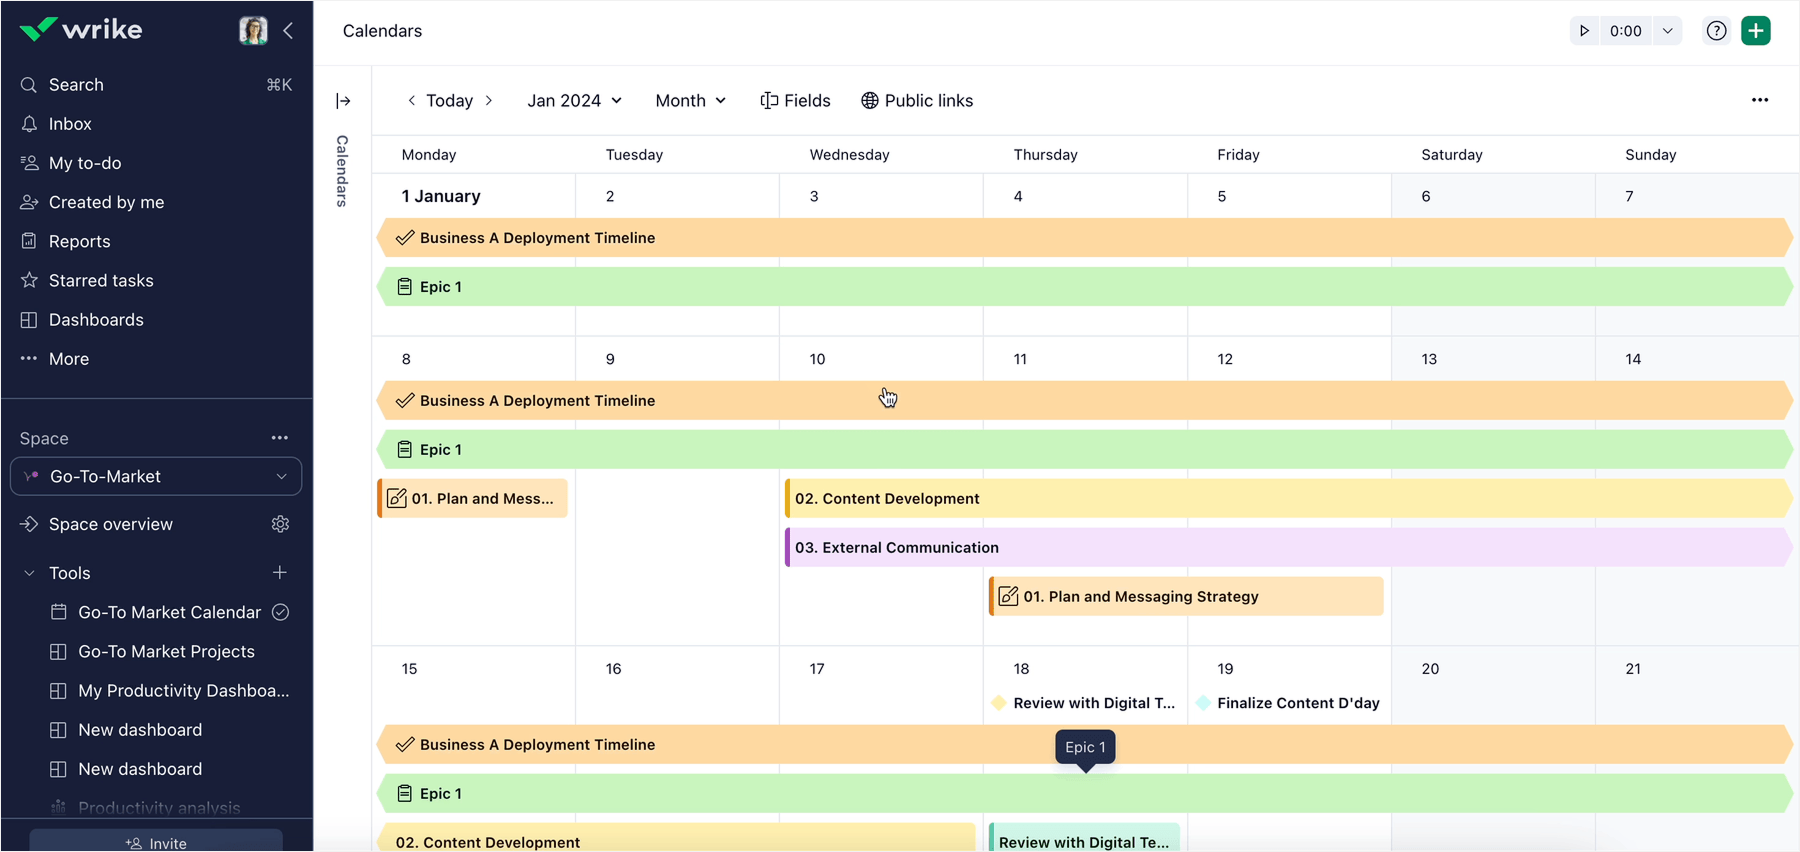Screen dimensions: 1800x852
Task: Open the 03. External Communication bar
Action: pyautogui.click(x=1288, y=547)
